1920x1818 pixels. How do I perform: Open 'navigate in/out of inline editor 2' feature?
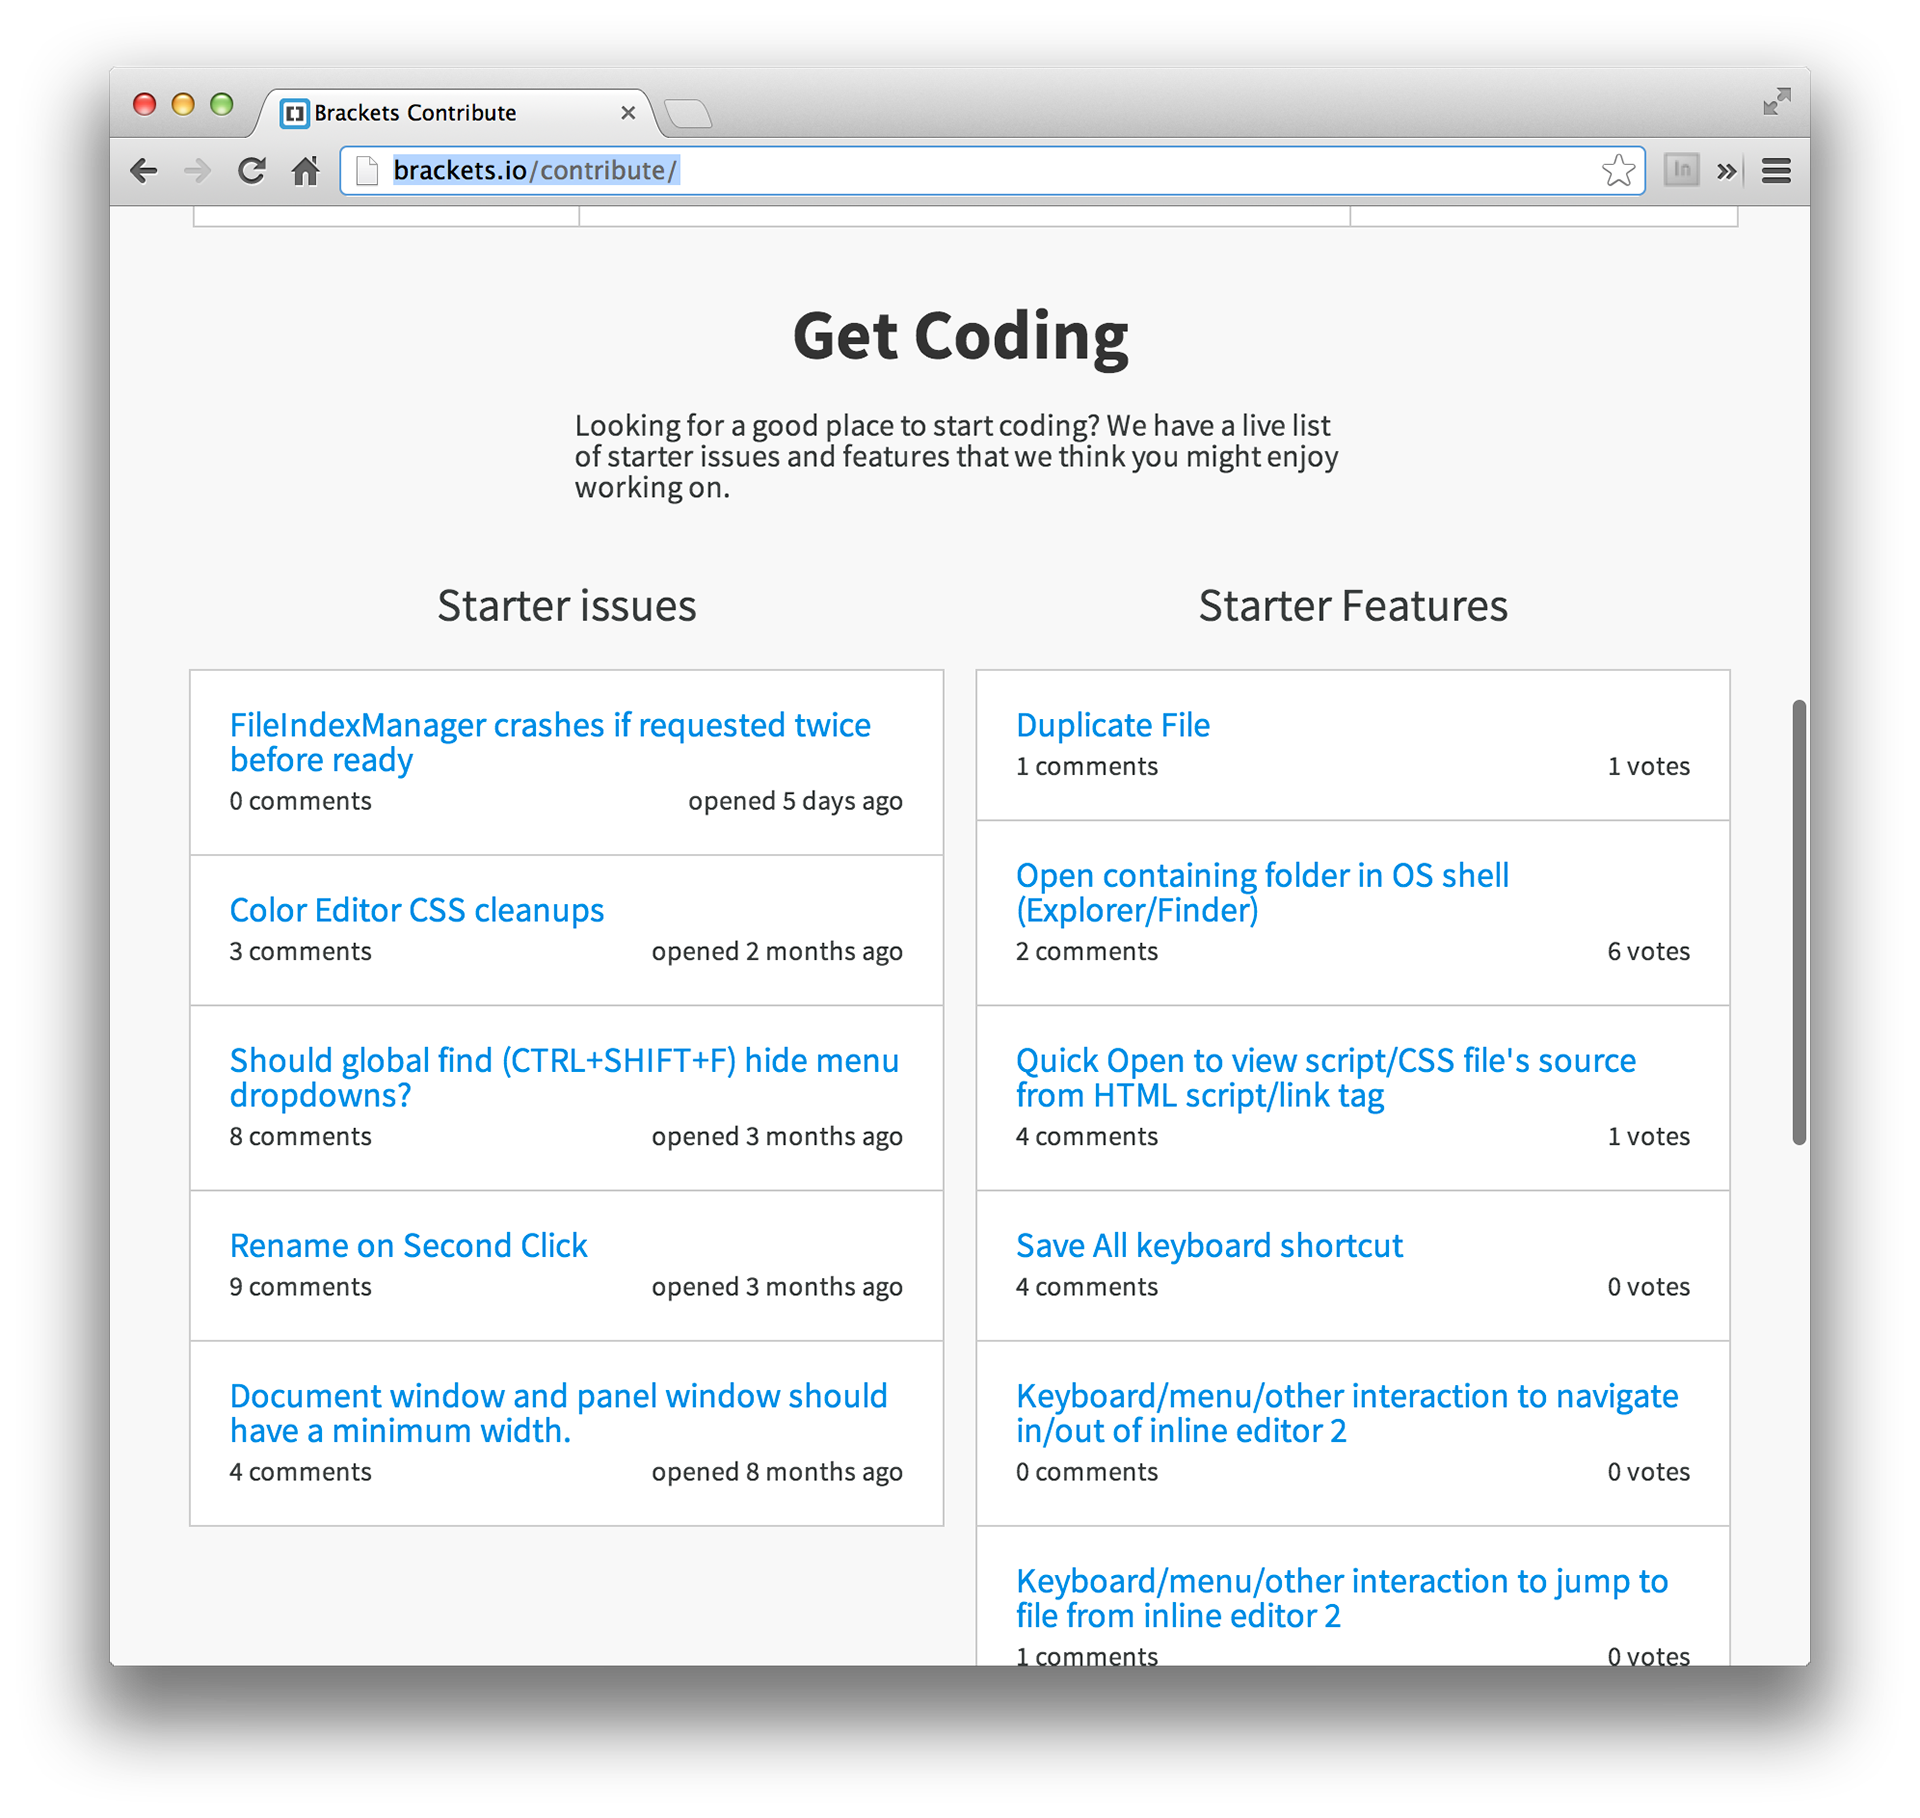(1346, 1412)
